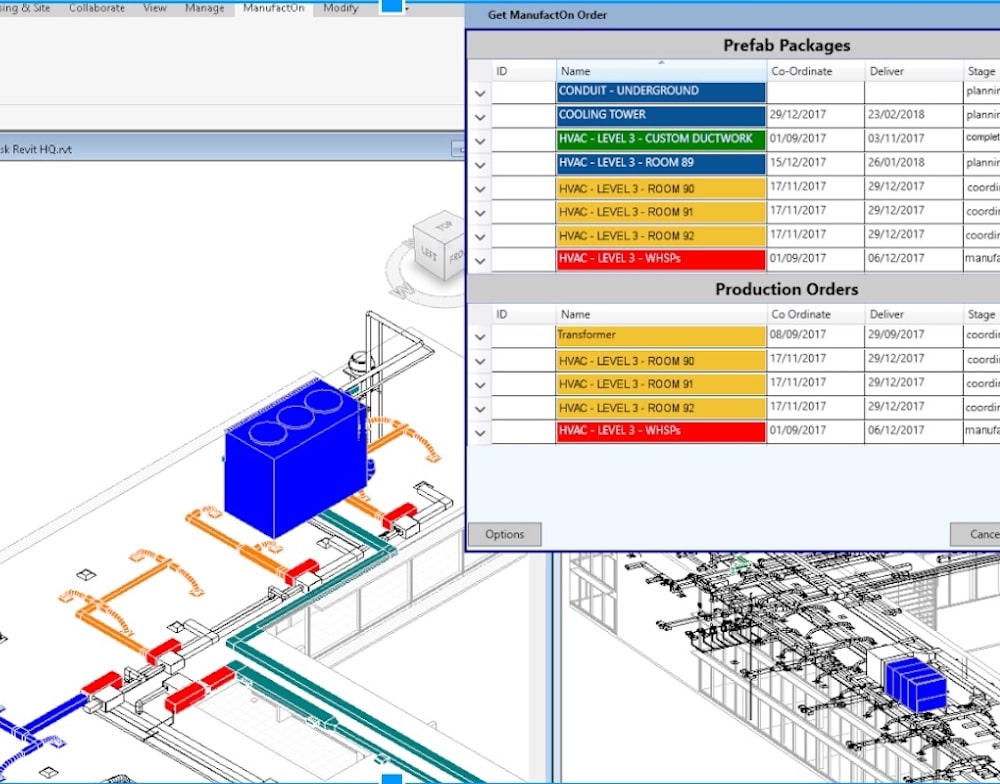1000x784 pixels.
Task: Expand the HVAC - LEVEL 3 - ROOM 89 row
Action: click(480, 163)
